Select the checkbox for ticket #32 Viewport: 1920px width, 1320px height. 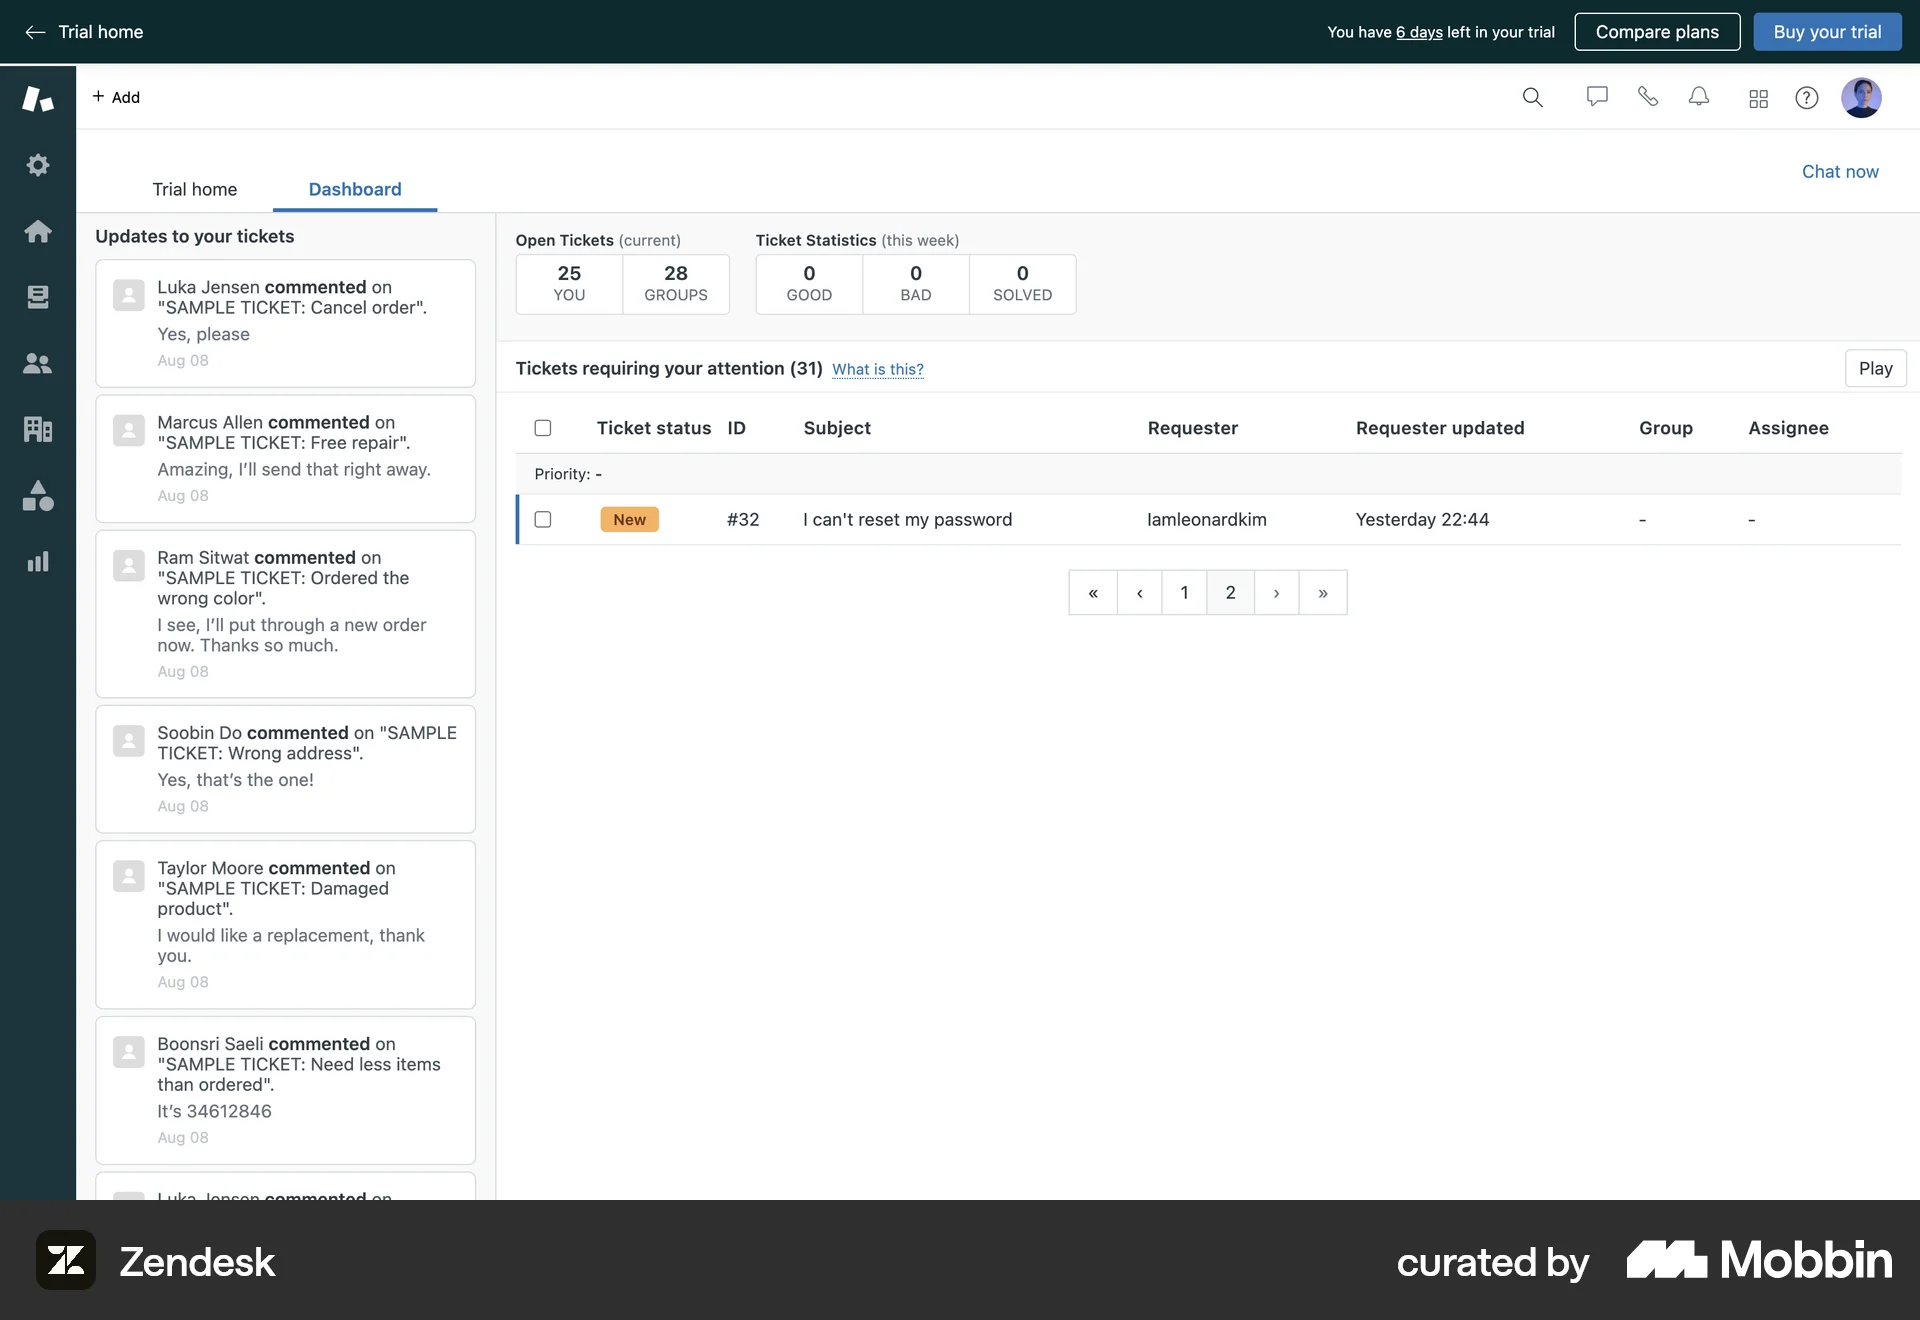click(543, 519)
